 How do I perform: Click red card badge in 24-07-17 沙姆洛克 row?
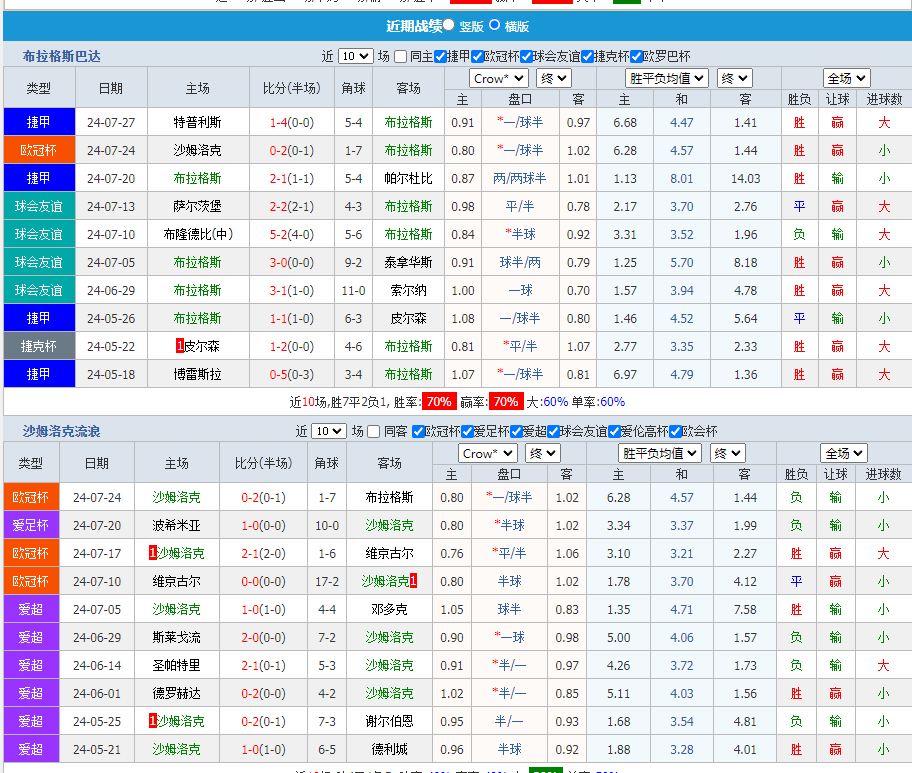(152, 553)
